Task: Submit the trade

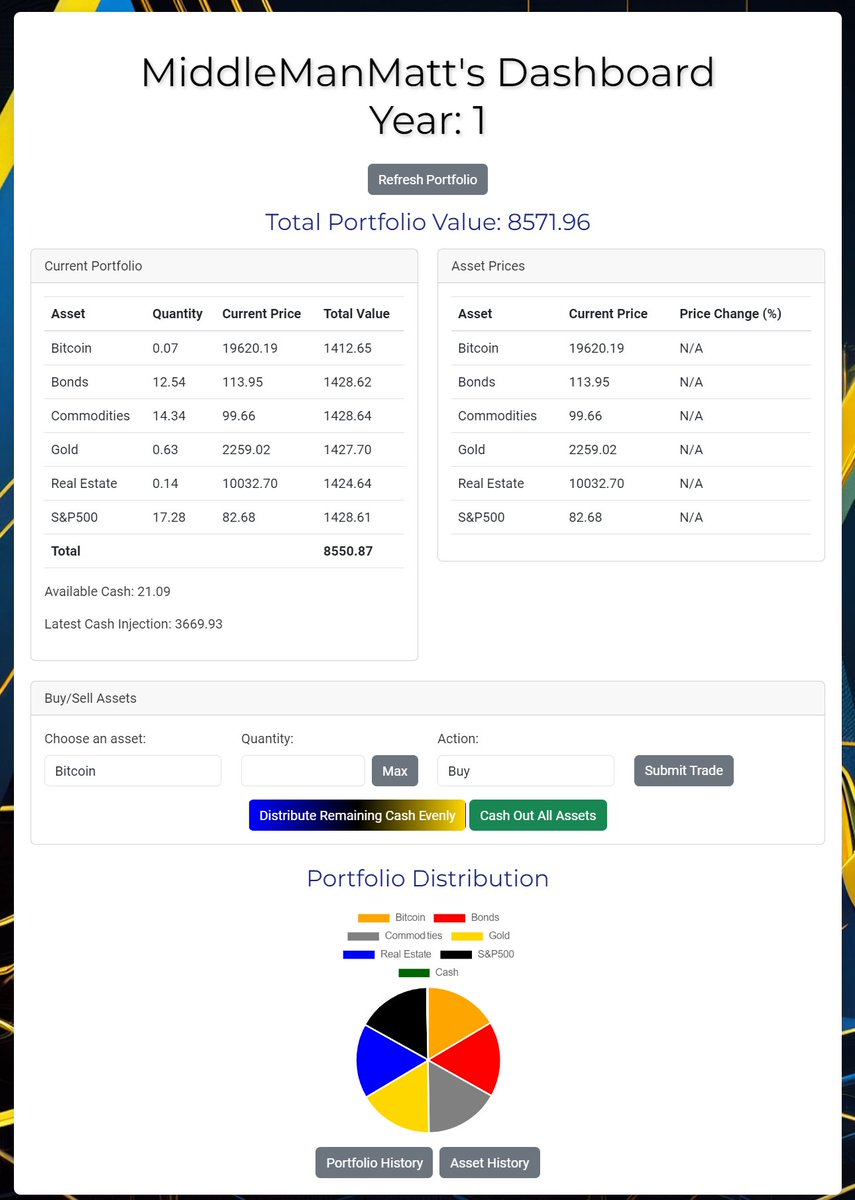Action: 684,770
